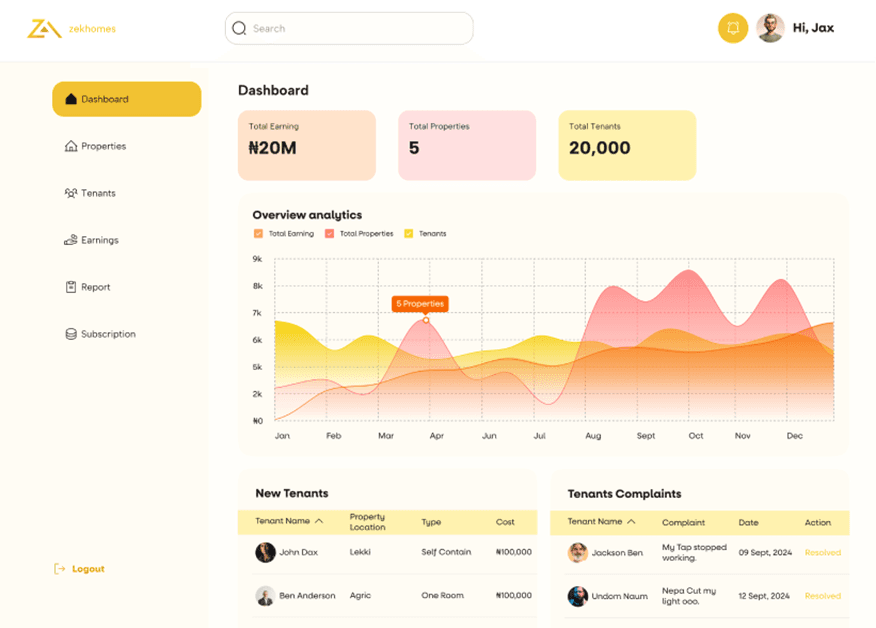Open the Dashboard menu item
Image resolution: width=876 pixels, height=628 pixels.
click(126, 99)
